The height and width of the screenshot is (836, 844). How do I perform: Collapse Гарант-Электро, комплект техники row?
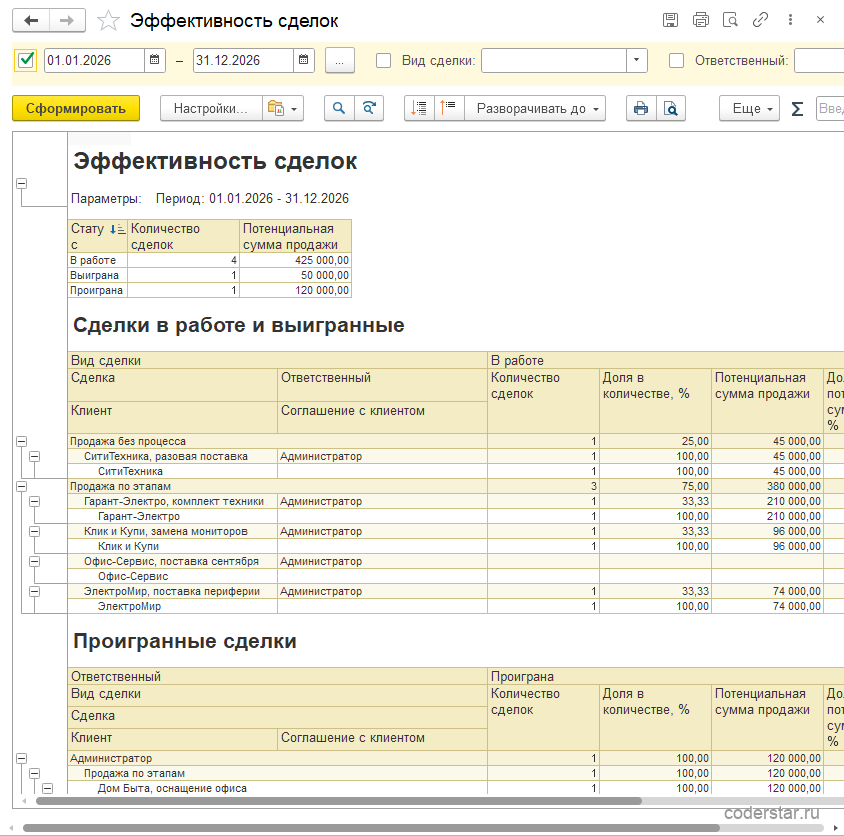34,501
